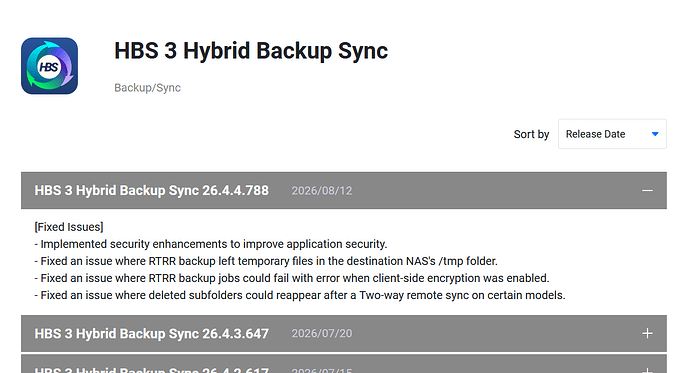Click the Two-way remote sync subfolders note
689x373 pixels.
pyautogui.click(x=300, y=296)
